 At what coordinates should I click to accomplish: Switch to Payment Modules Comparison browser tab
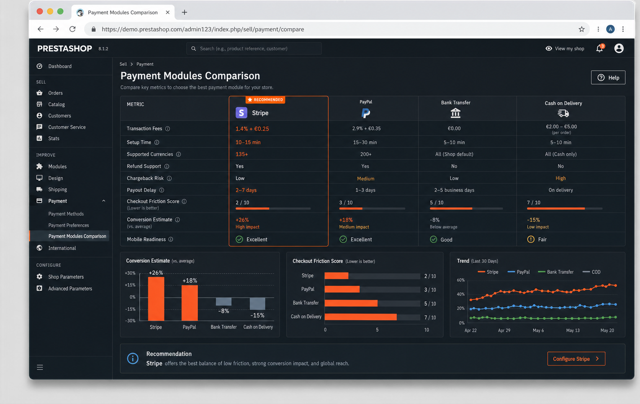(x=123, y=13)
